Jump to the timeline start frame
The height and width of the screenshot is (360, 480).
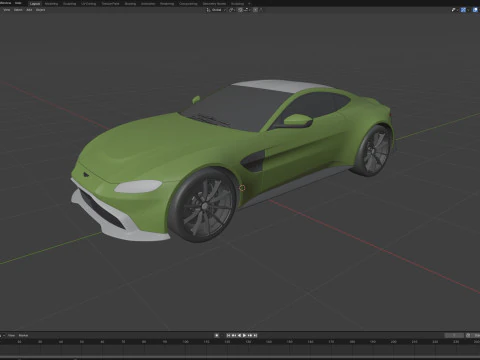228,335
